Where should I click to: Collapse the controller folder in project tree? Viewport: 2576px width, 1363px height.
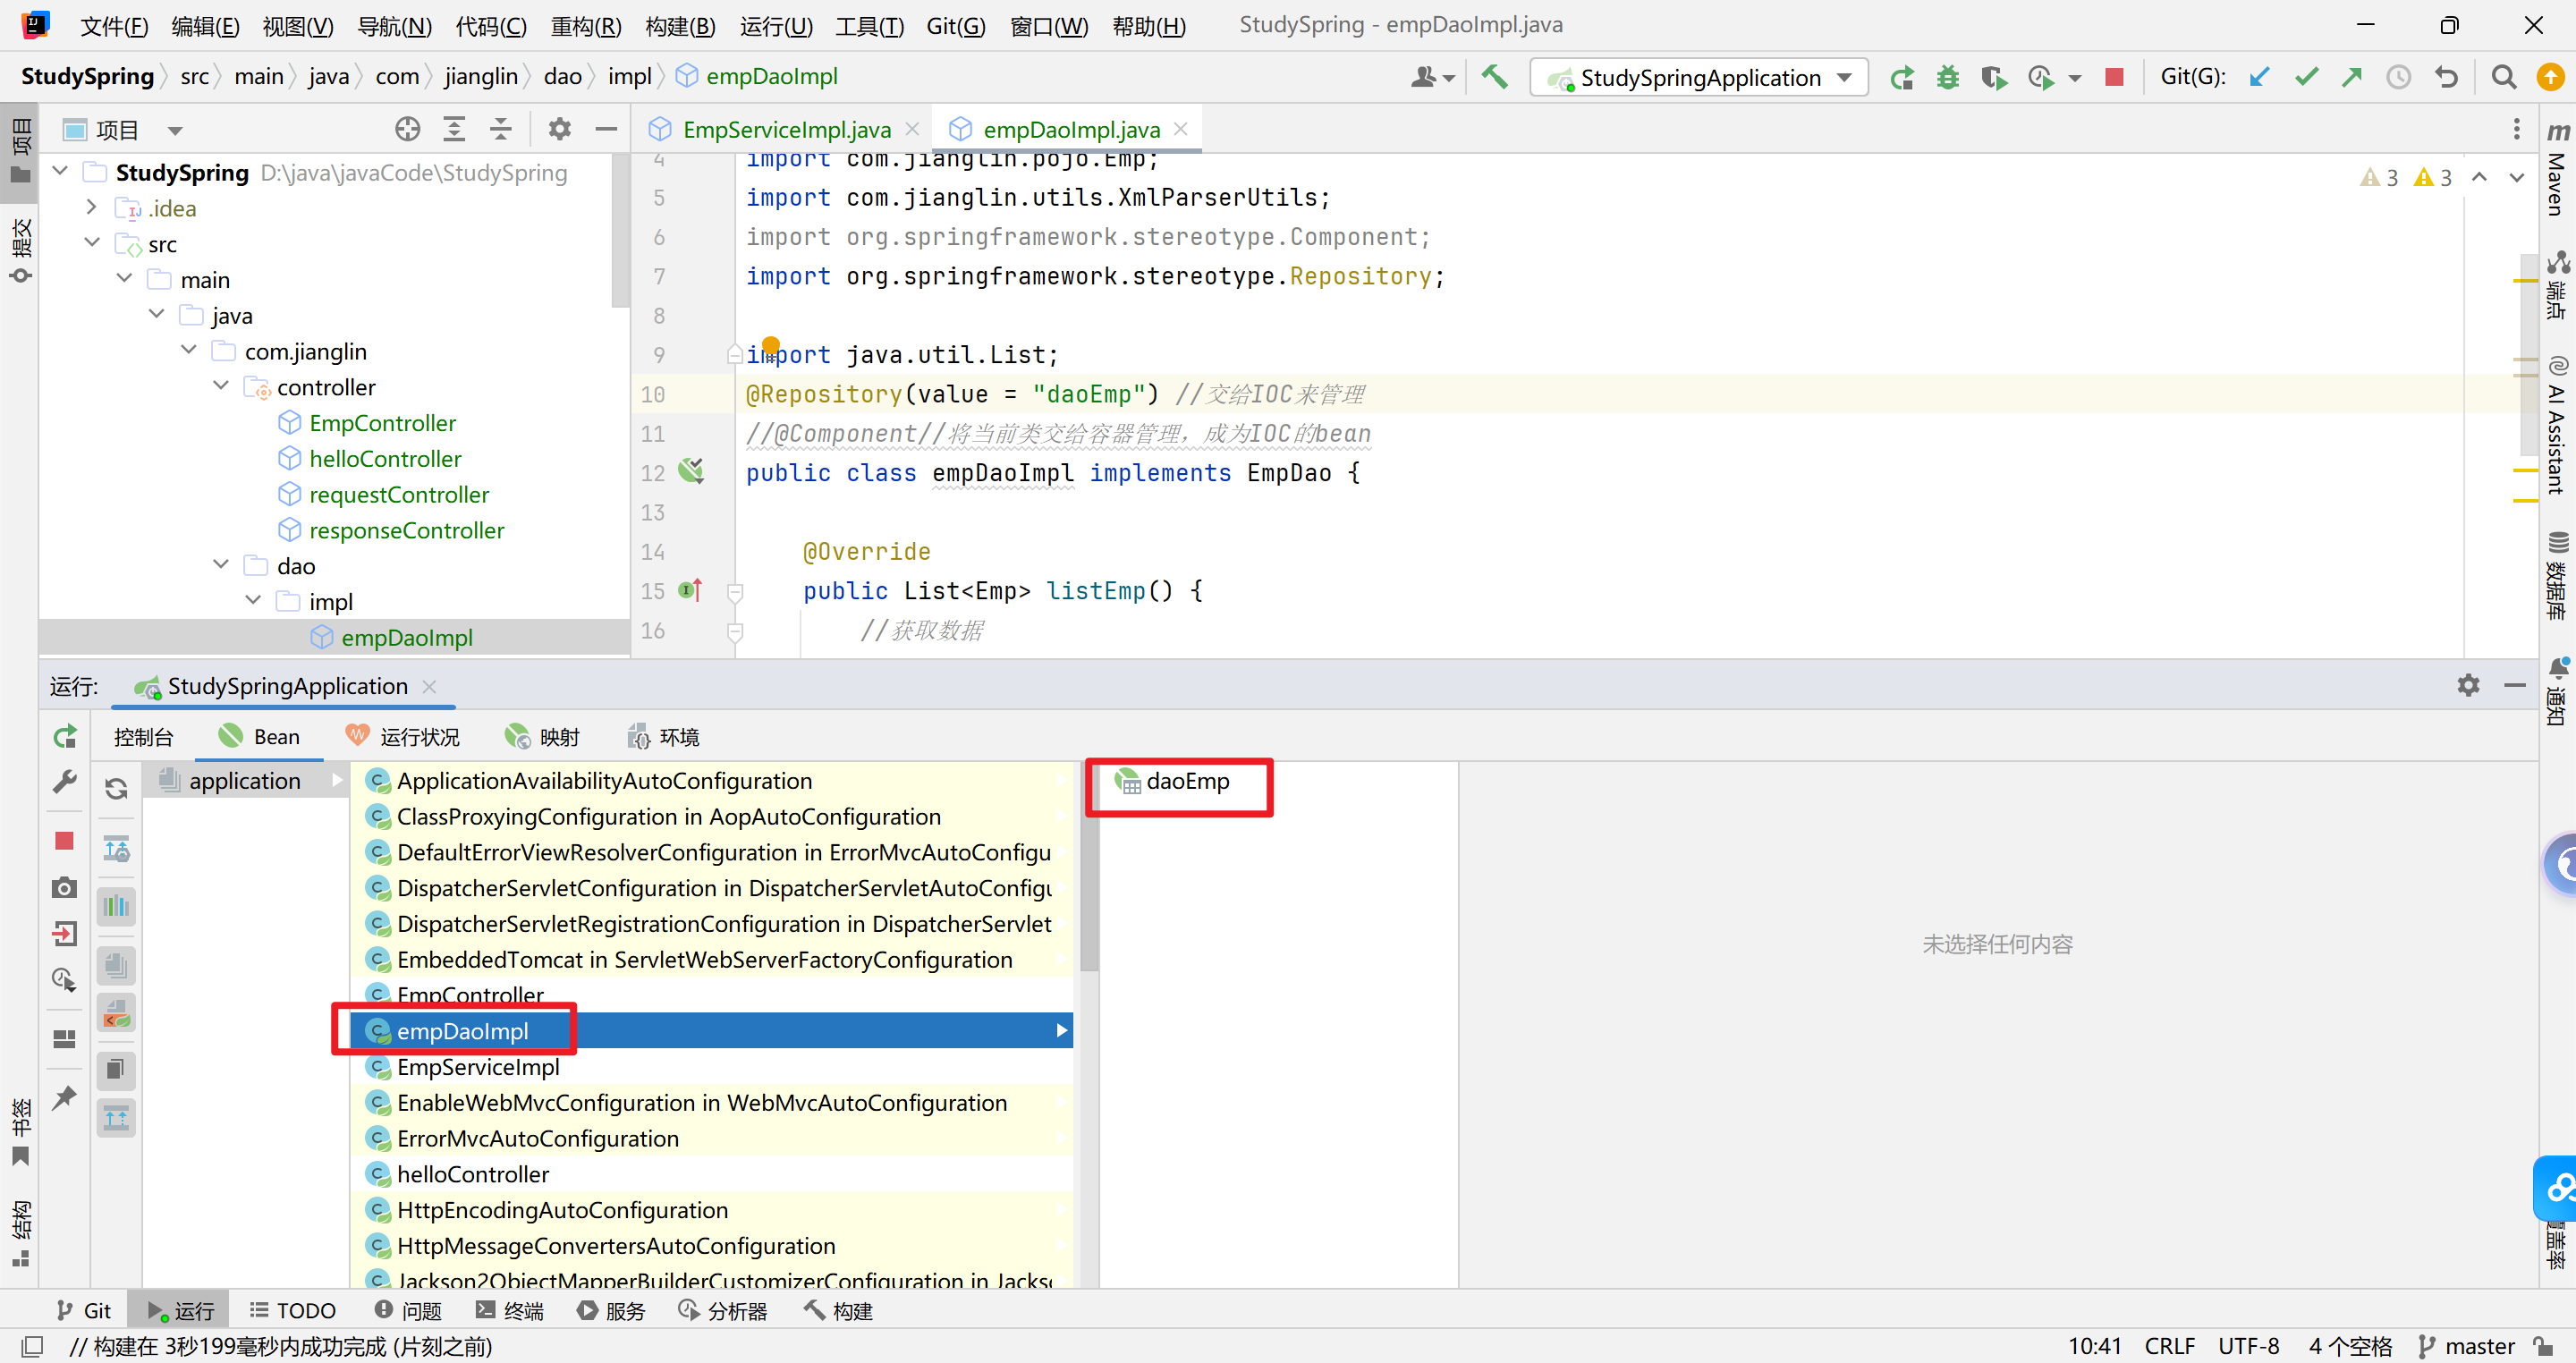[x=221, y=387]
